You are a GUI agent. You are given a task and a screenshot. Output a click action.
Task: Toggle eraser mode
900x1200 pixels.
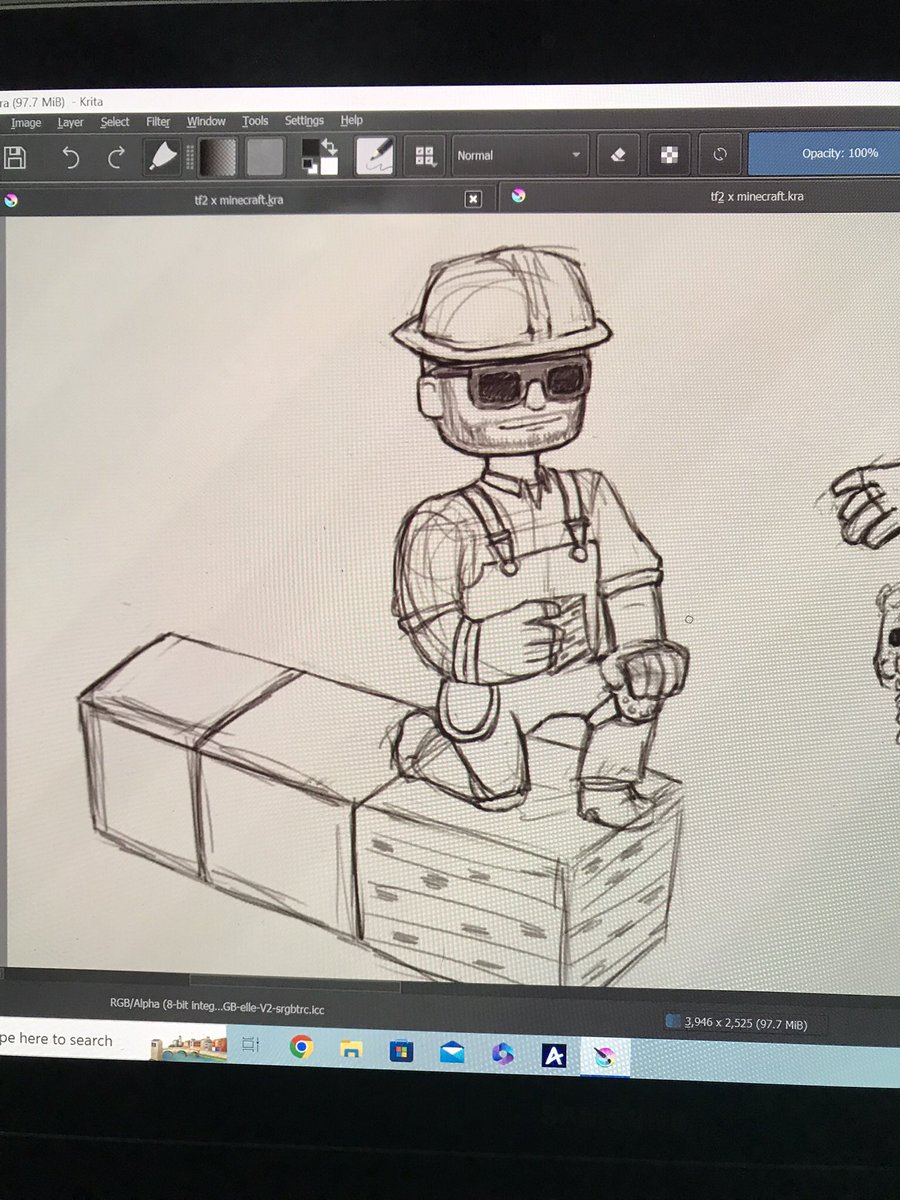coord(618,155)
